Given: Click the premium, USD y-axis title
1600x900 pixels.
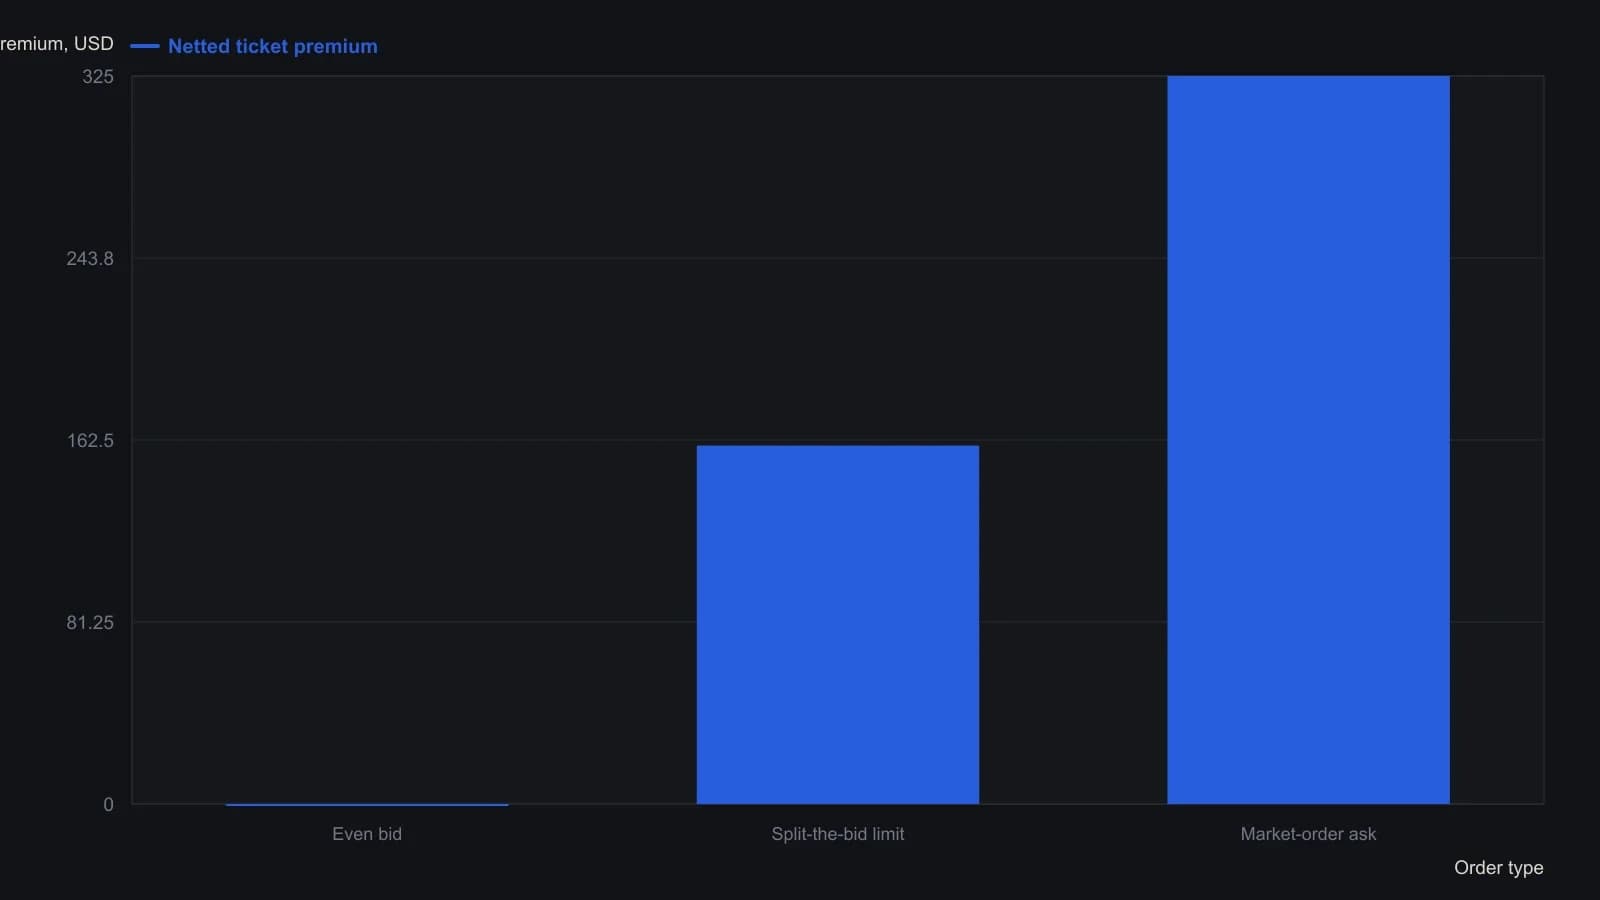Looking at the screenshot, I should pyautogui.click(x=57, y=44).
